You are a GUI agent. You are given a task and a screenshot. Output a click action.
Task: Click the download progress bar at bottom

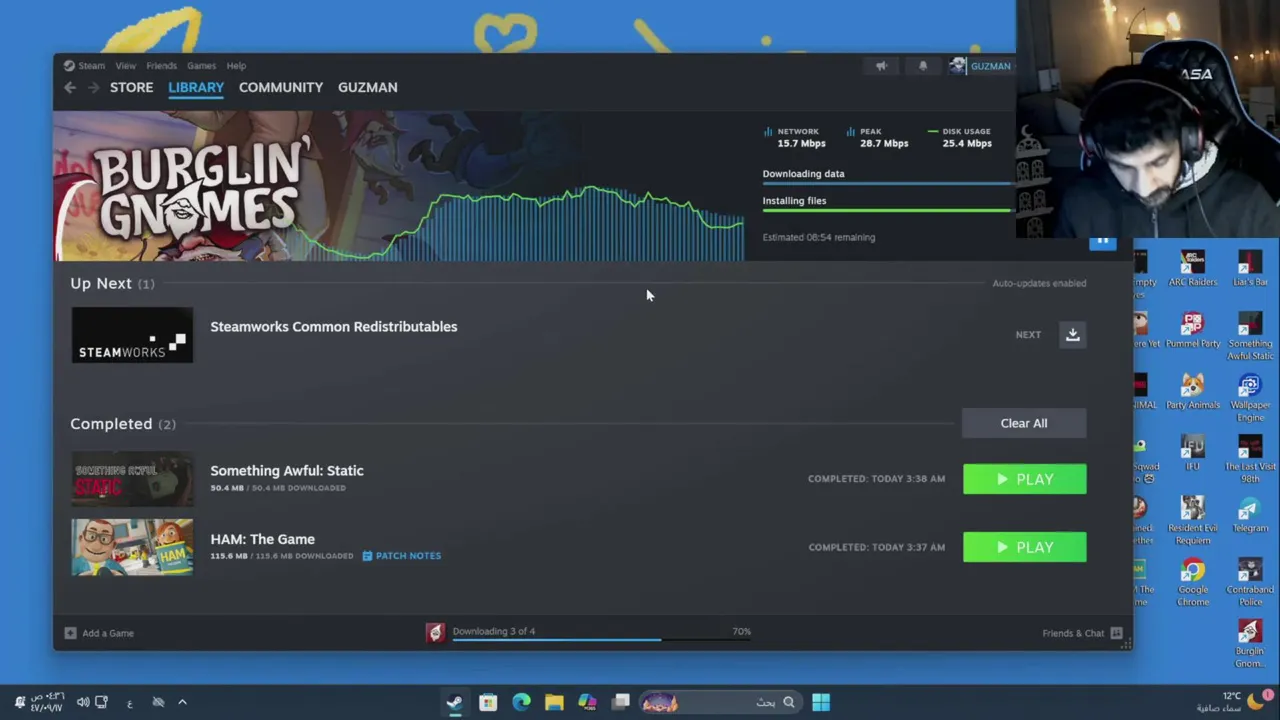pyautogui.click(x=601, y=640)
